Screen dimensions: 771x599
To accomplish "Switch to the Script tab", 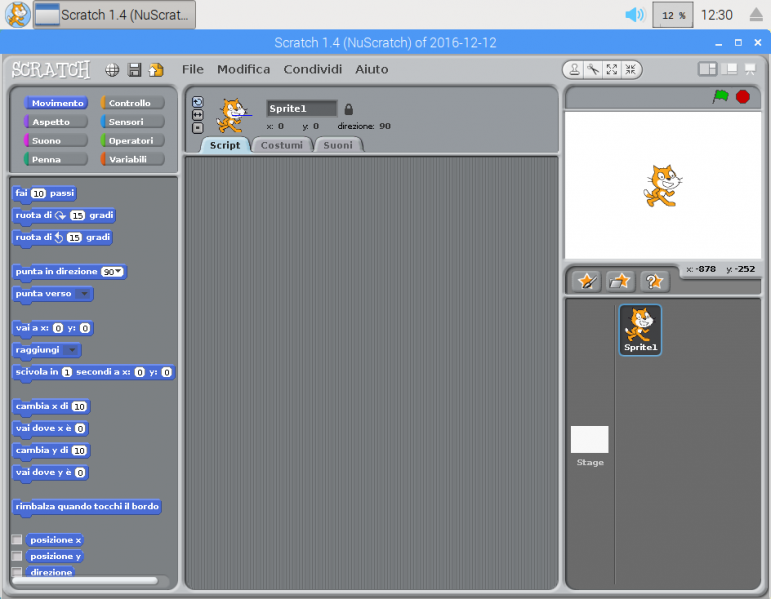I will (225, 145).
